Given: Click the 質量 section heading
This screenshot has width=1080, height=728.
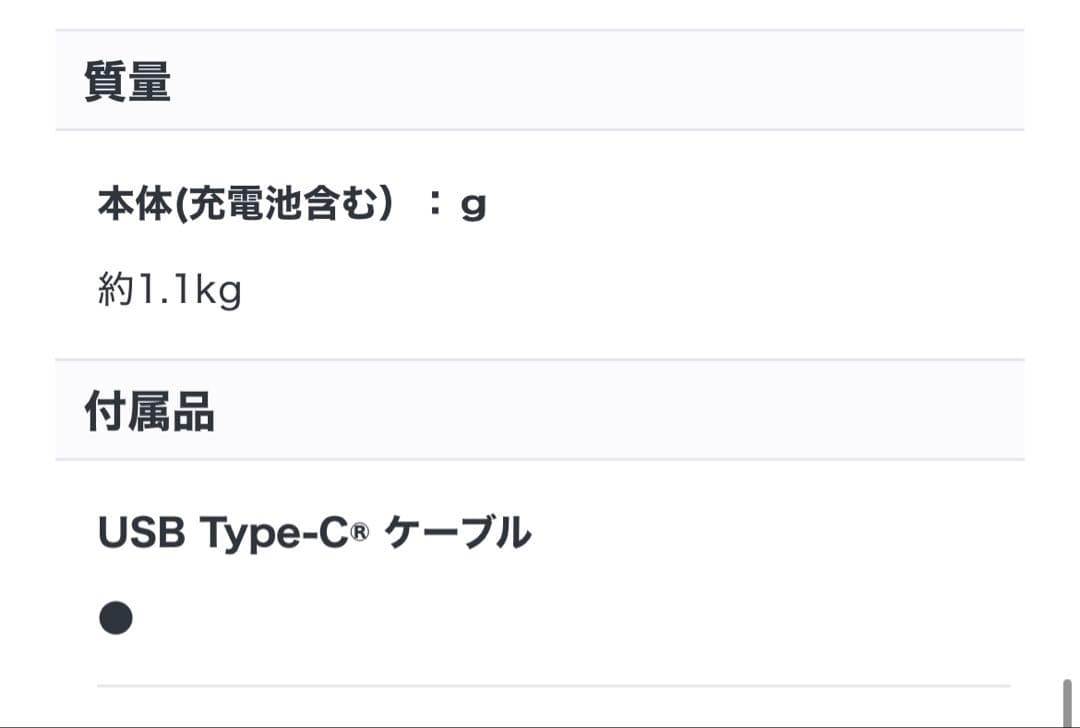Looking at the screenshot, I should (x=127, y=81).
